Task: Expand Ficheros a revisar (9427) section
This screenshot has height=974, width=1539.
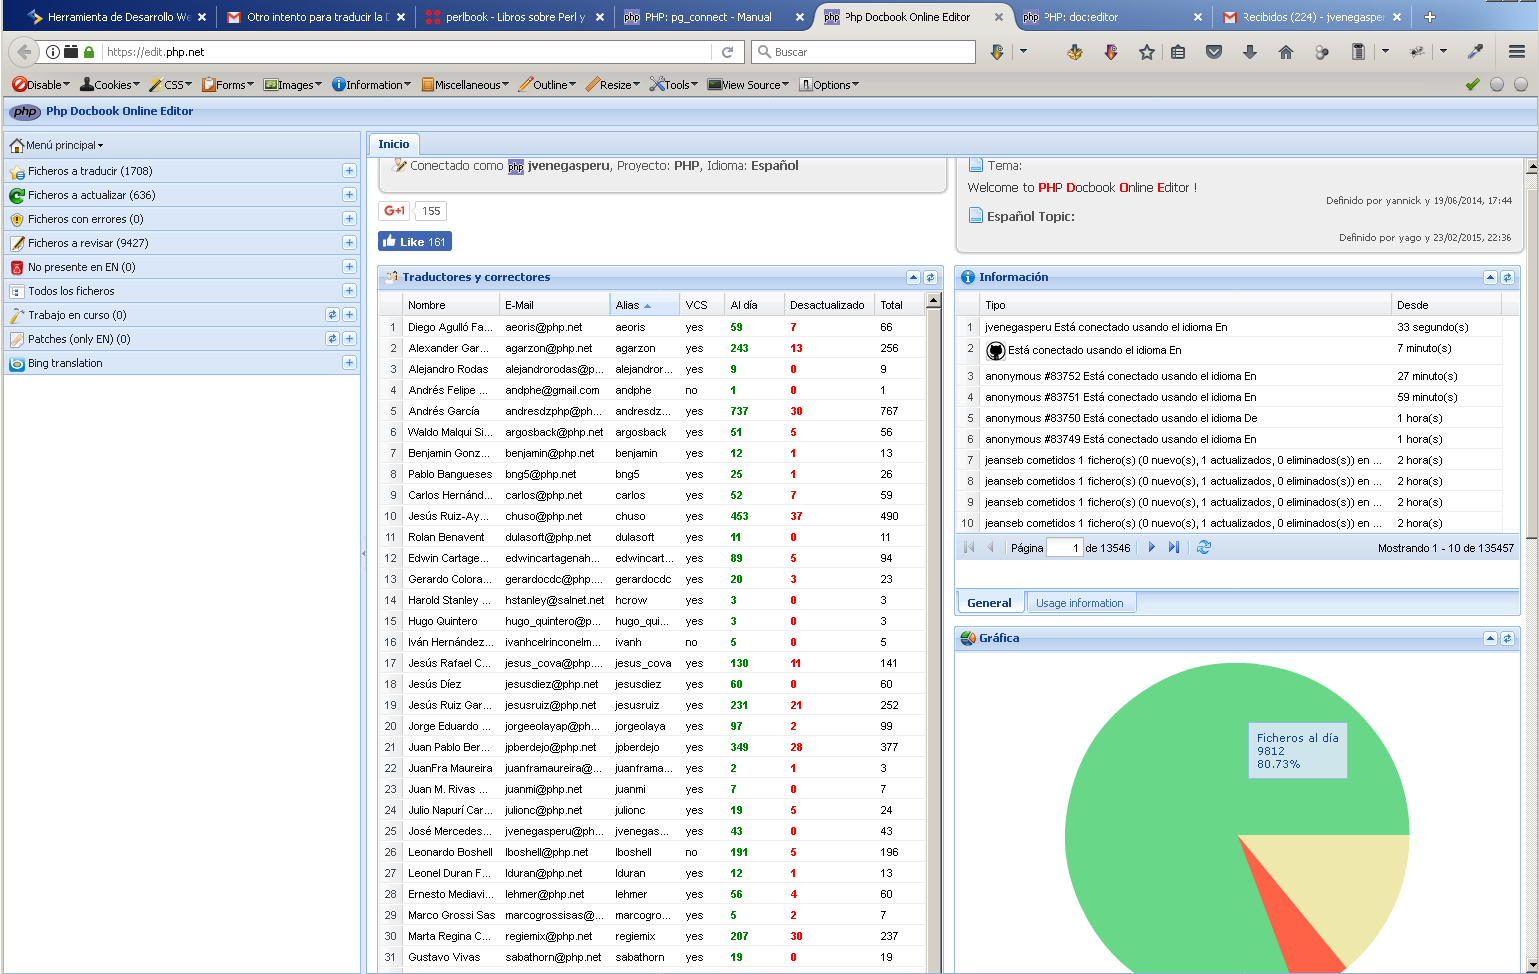Action: [x=349, y=243]
